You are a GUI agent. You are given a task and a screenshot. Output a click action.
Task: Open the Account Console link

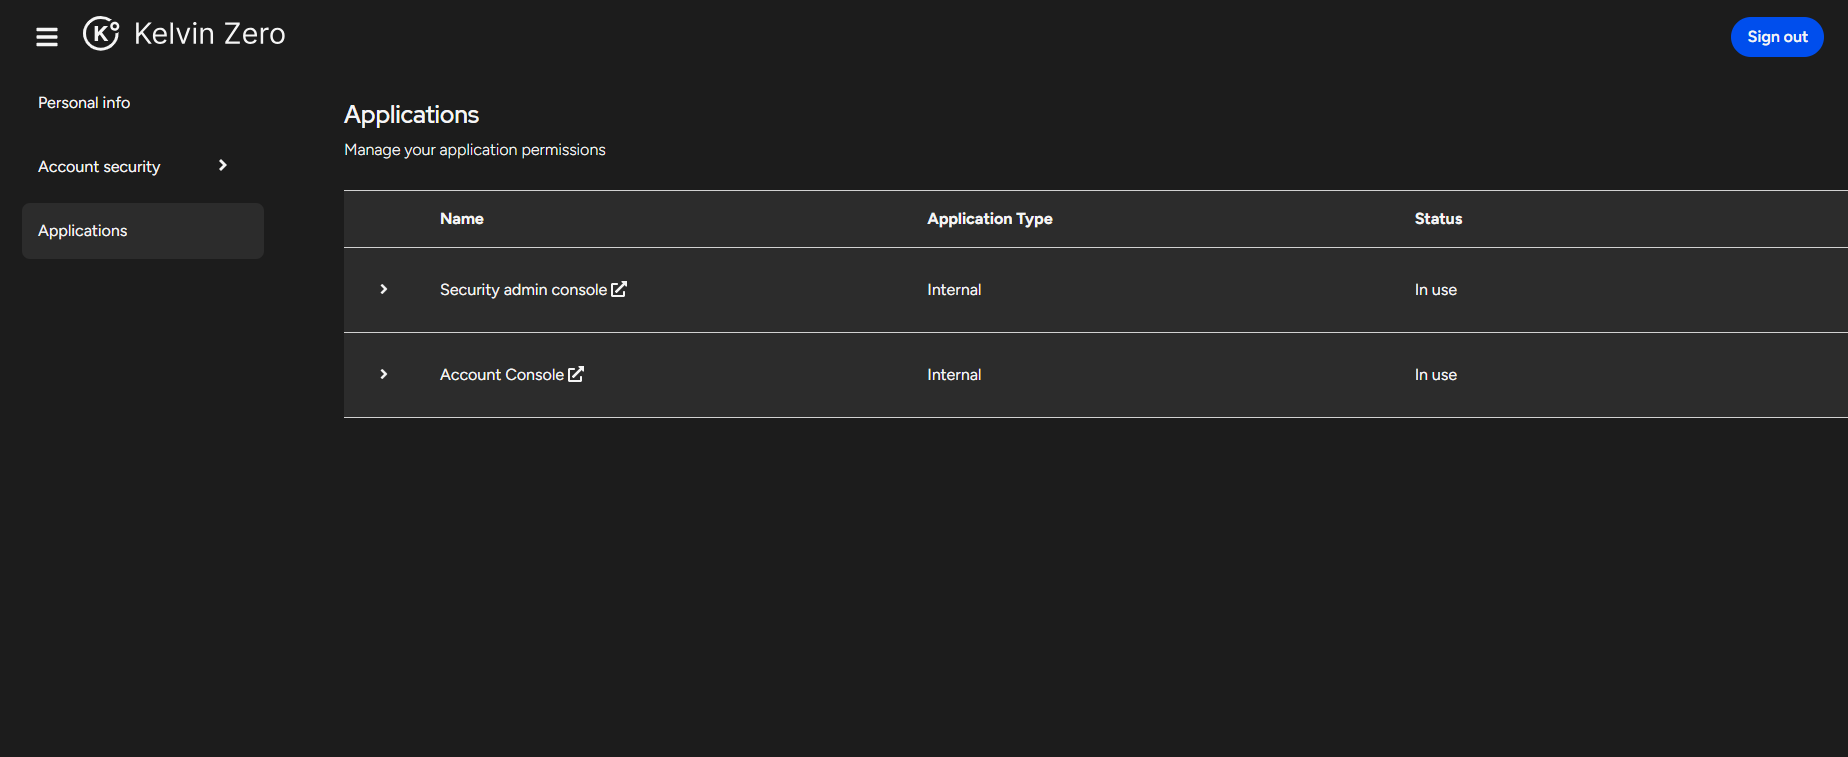pyautogui.click(x=502, y=375)
